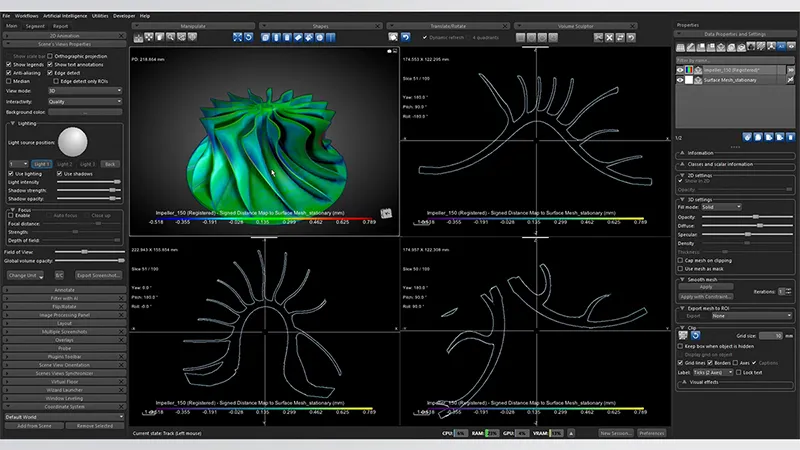Toggle the Orthographic projection checkbox
Viewport: 800px width, 450px height.
click(x=50, y=56)
